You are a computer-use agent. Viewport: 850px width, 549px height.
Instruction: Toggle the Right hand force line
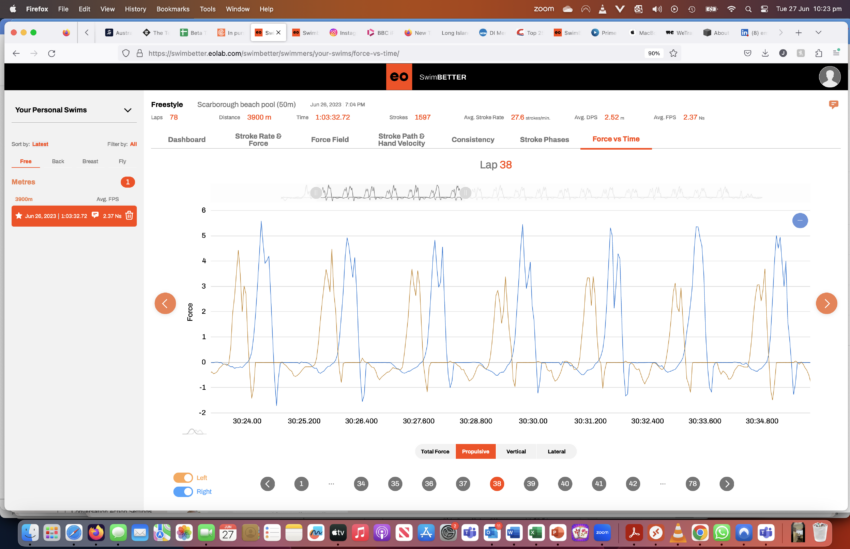click(183, 491)
